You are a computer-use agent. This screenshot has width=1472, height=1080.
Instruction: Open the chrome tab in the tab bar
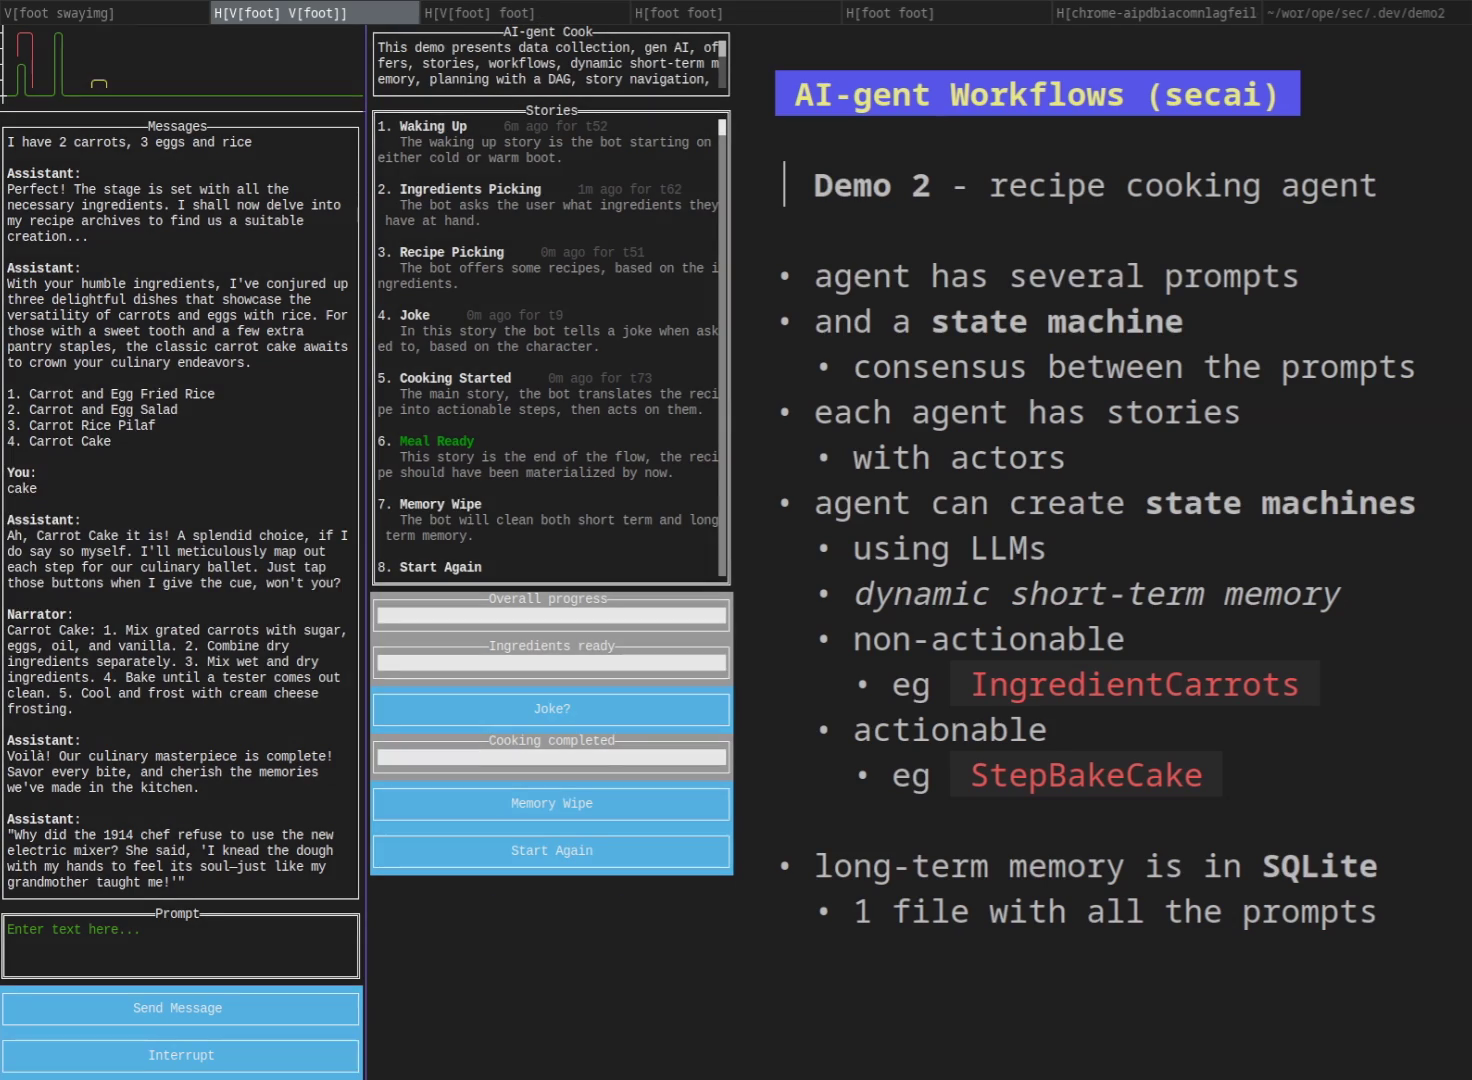click(x=1157, y=13)
